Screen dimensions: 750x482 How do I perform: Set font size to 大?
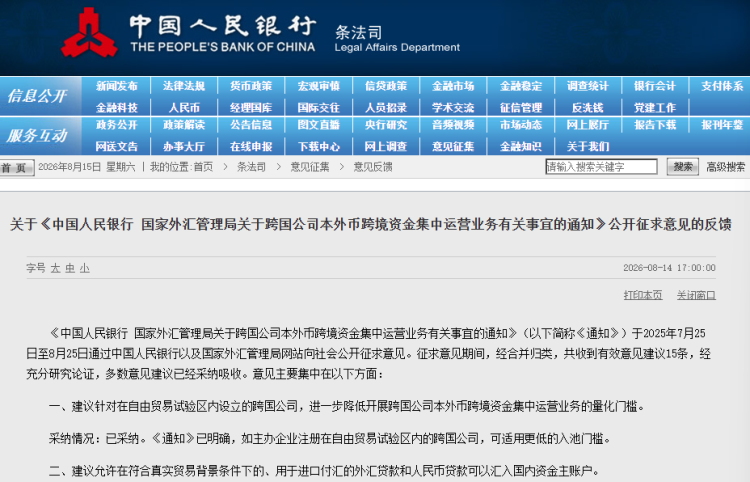(55, 268)
